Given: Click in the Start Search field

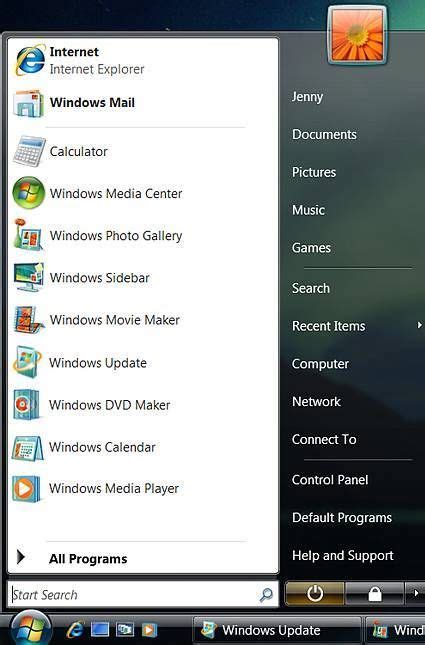Looking at the screenshot, I should point(142,594).
